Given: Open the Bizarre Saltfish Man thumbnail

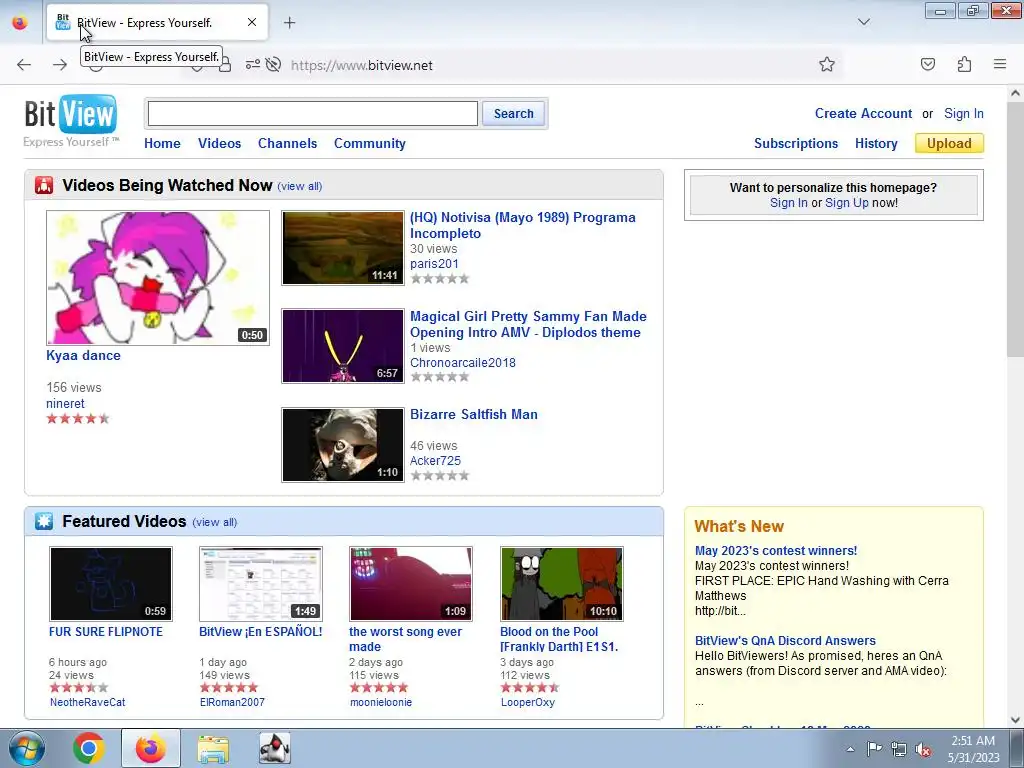Looking at the screenshot, I should pos(343,445).
